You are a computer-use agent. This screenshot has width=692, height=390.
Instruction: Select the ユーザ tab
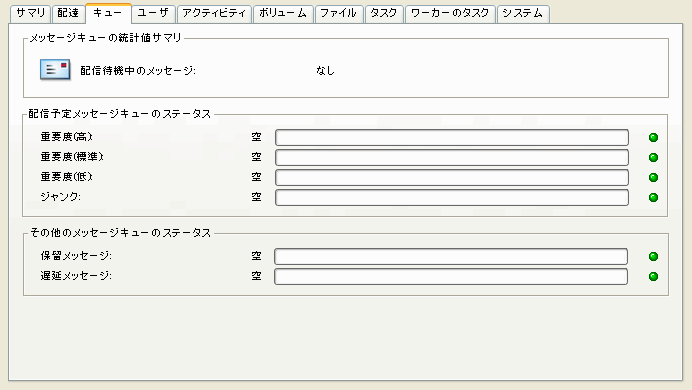[153, 13]
